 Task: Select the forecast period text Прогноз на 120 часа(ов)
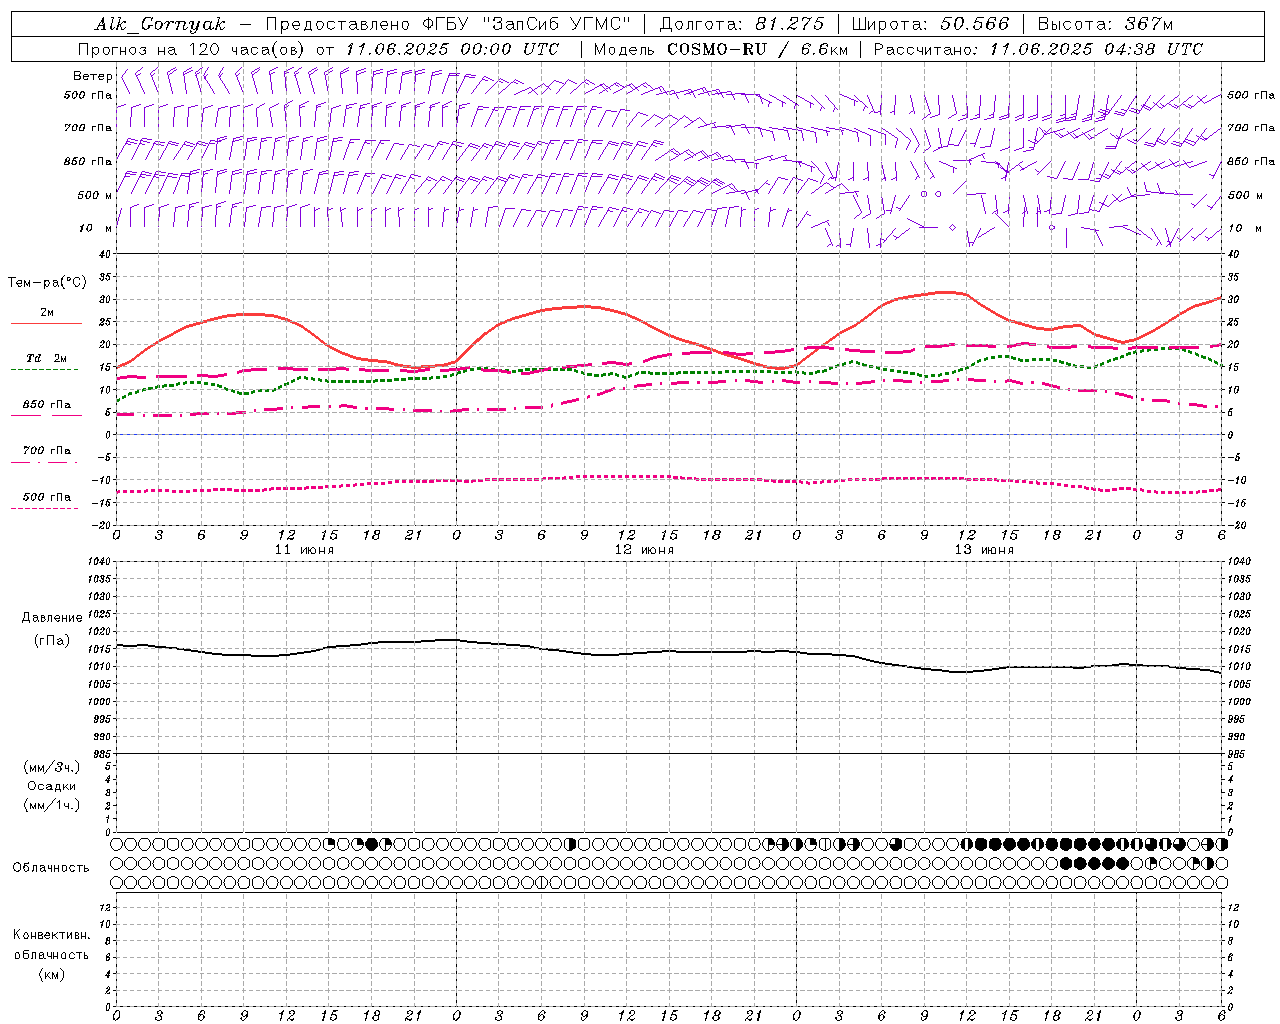point(193,49)
